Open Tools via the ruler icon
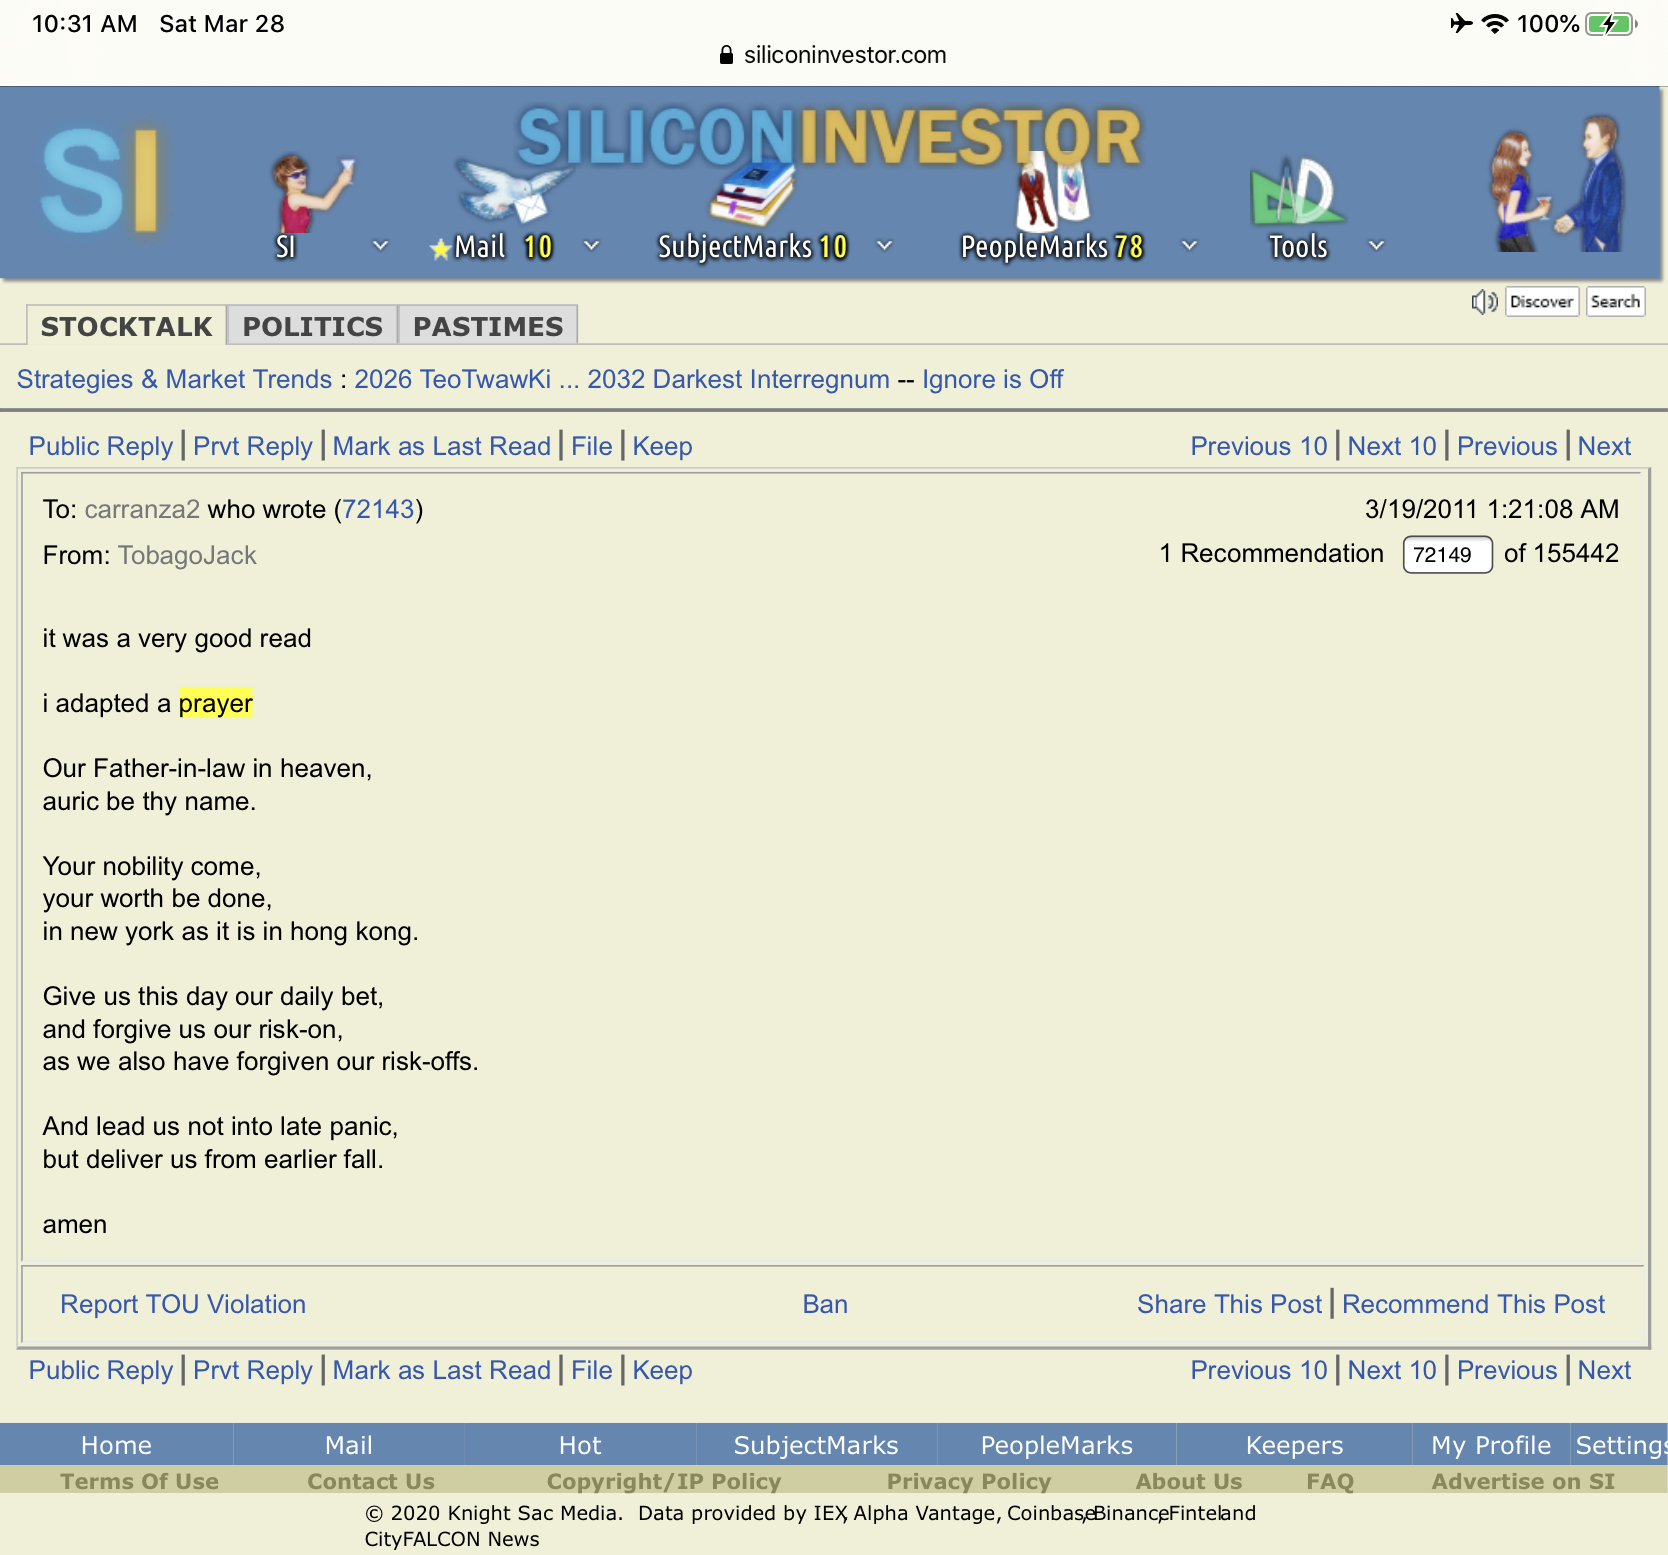Viewport: 1668px width, 1555px height. pos(1296,191)
